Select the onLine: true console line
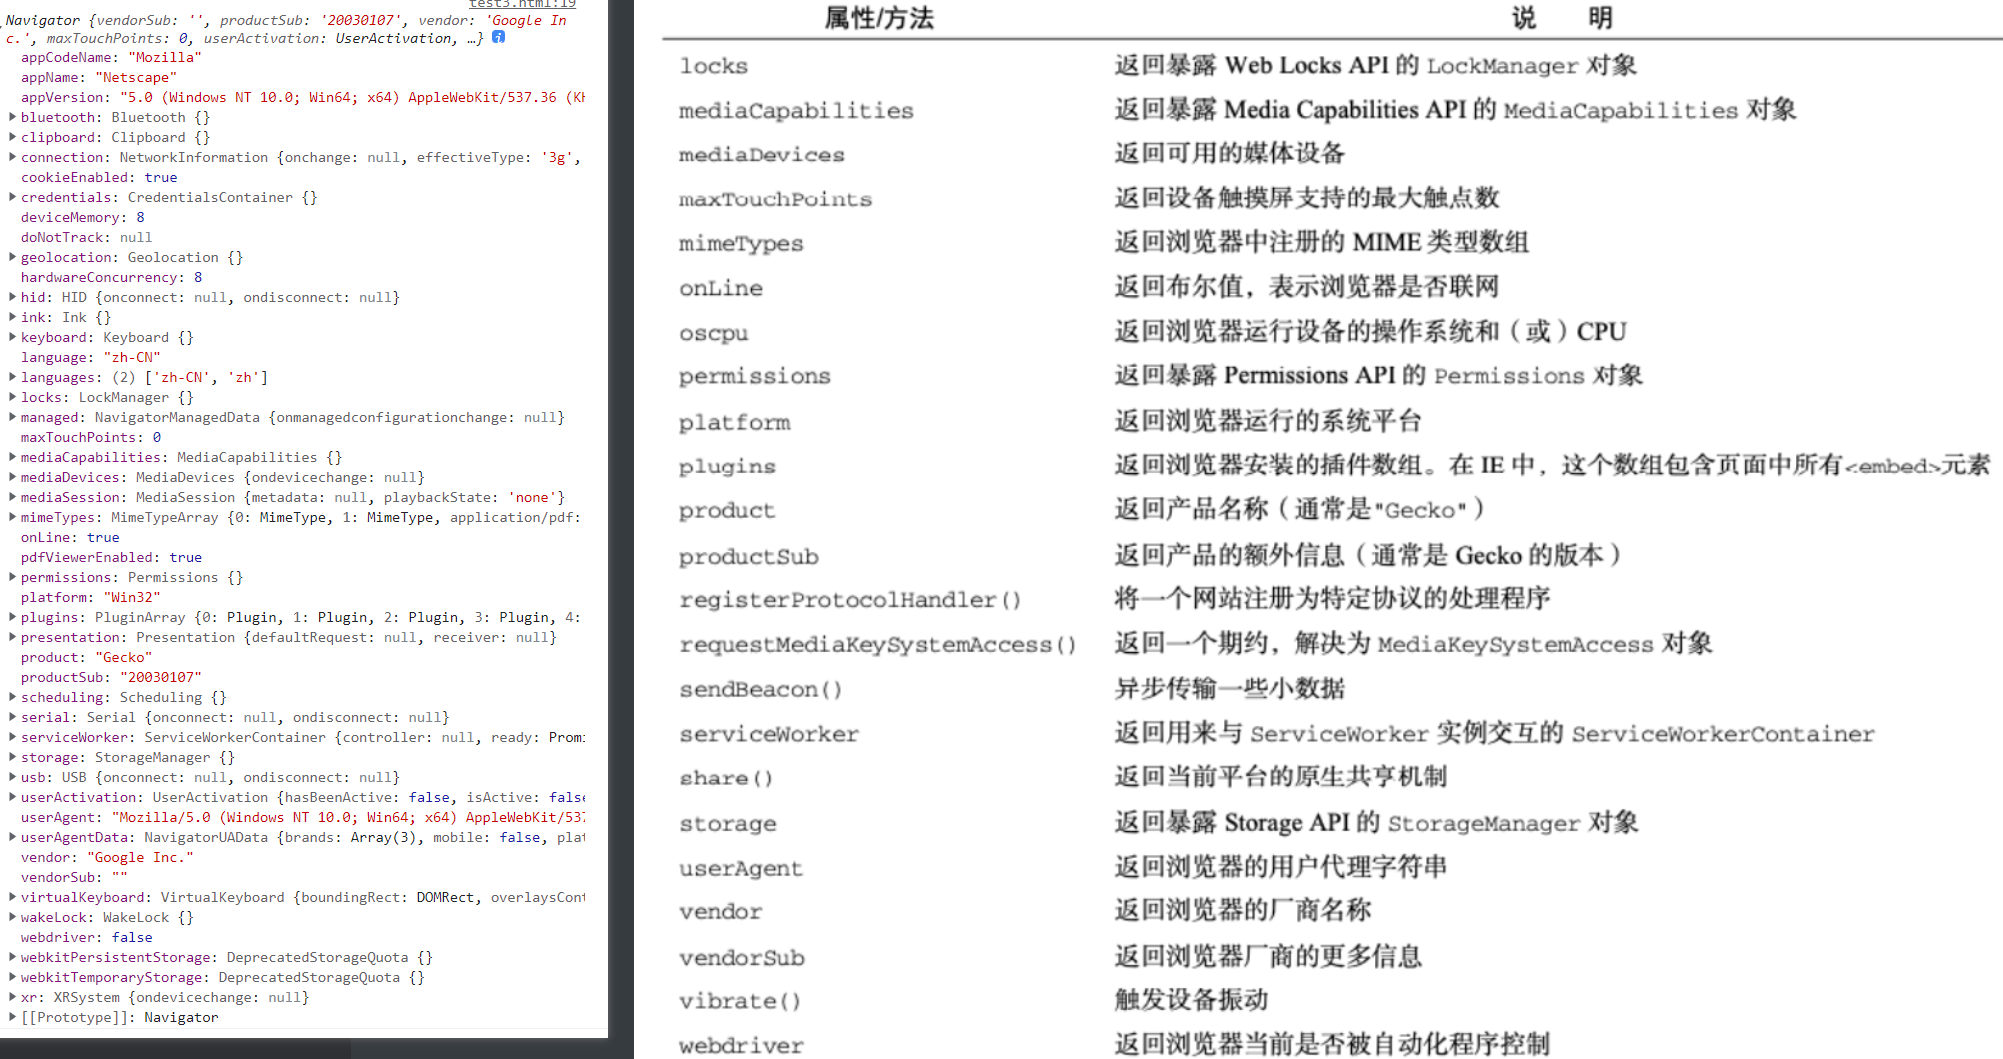2003x1059 pixels. coord(70,537)
